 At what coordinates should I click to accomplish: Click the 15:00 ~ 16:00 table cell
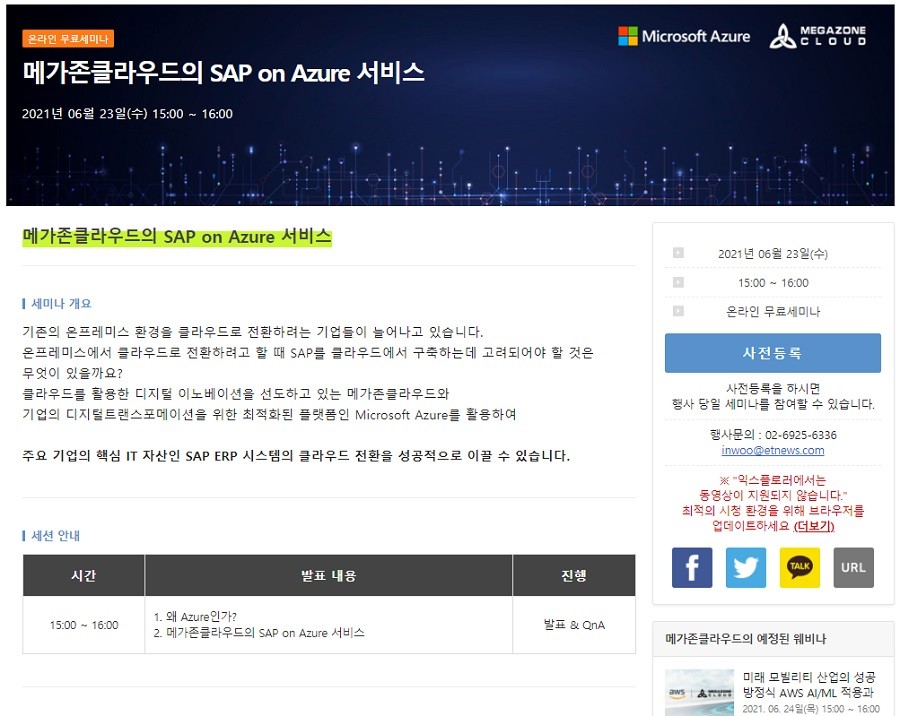84,625
